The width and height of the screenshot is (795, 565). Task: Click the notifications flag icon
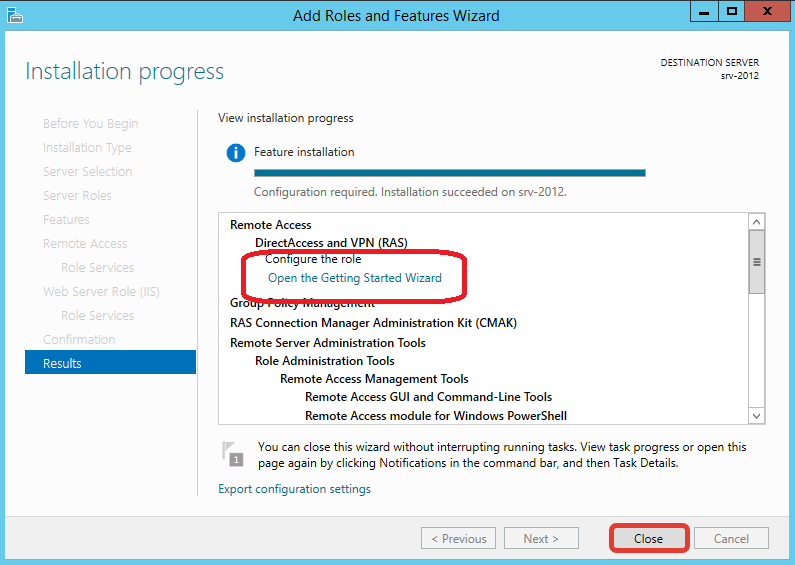[x=232, y=454]
